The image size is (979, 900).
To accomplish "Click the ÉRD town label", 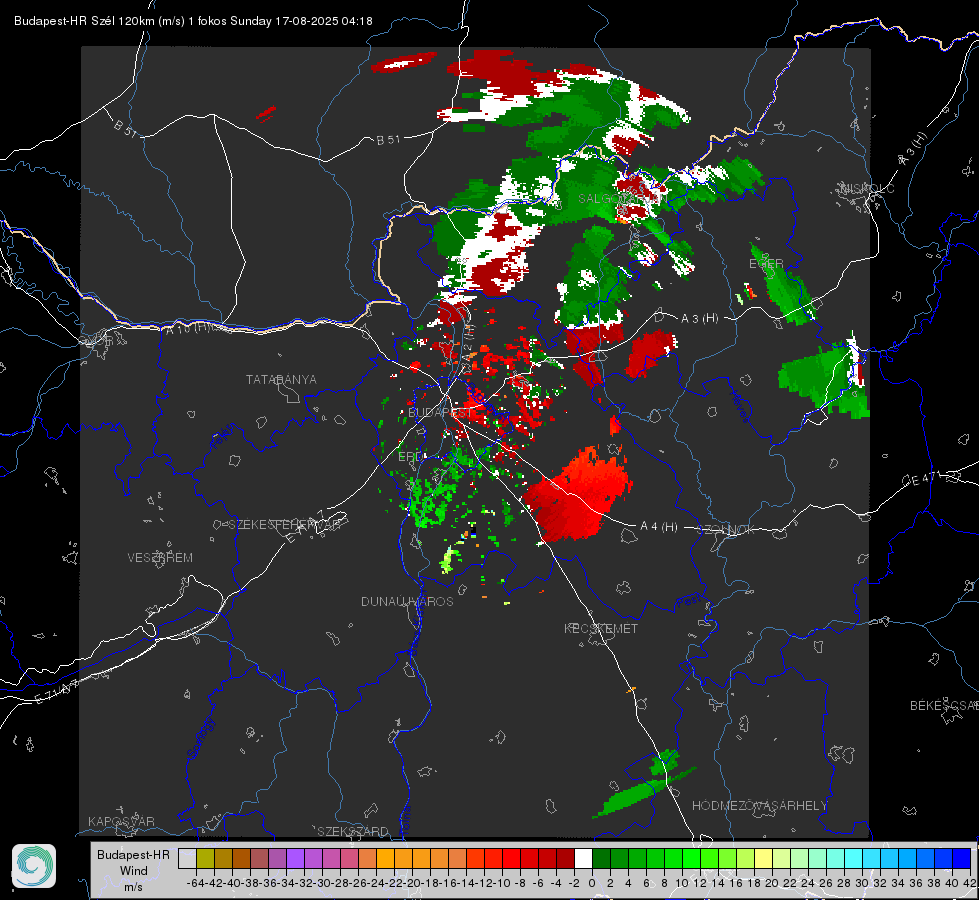I will (x=410, y=457).
